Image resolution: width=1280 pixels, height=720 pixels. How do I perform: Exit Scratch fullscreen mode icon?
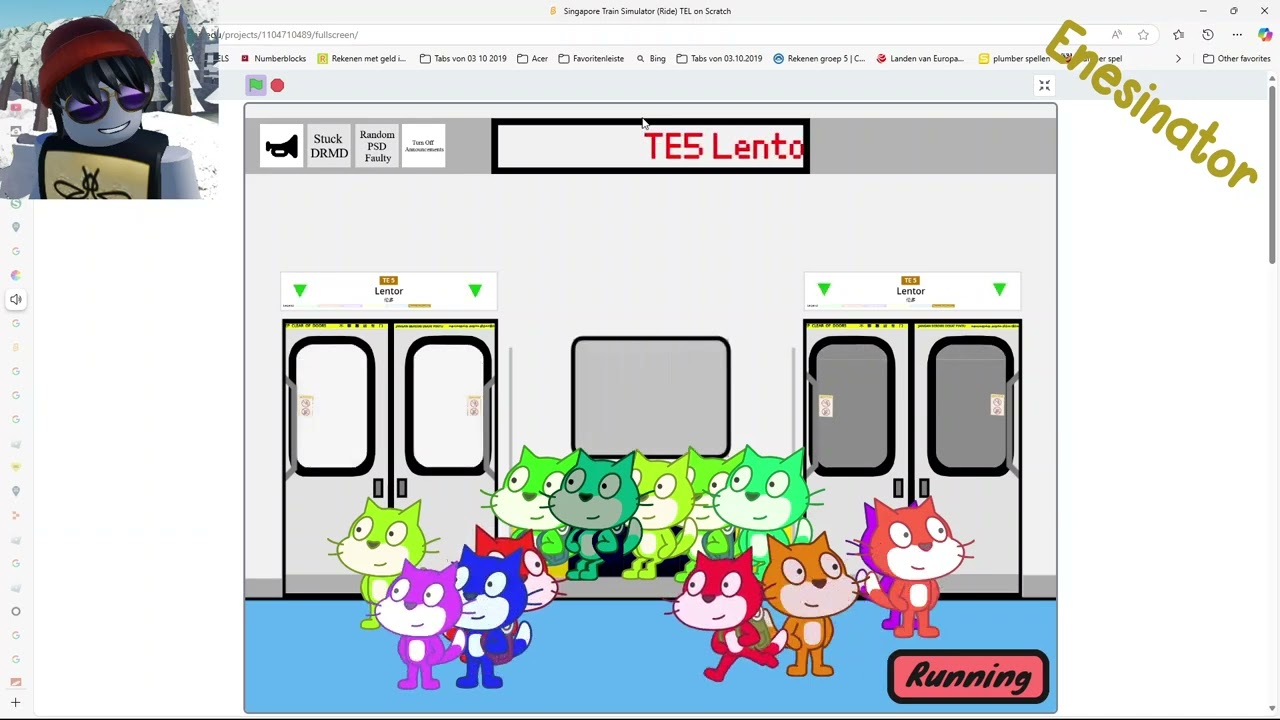pyautogui.click(x=1044, y=86)
